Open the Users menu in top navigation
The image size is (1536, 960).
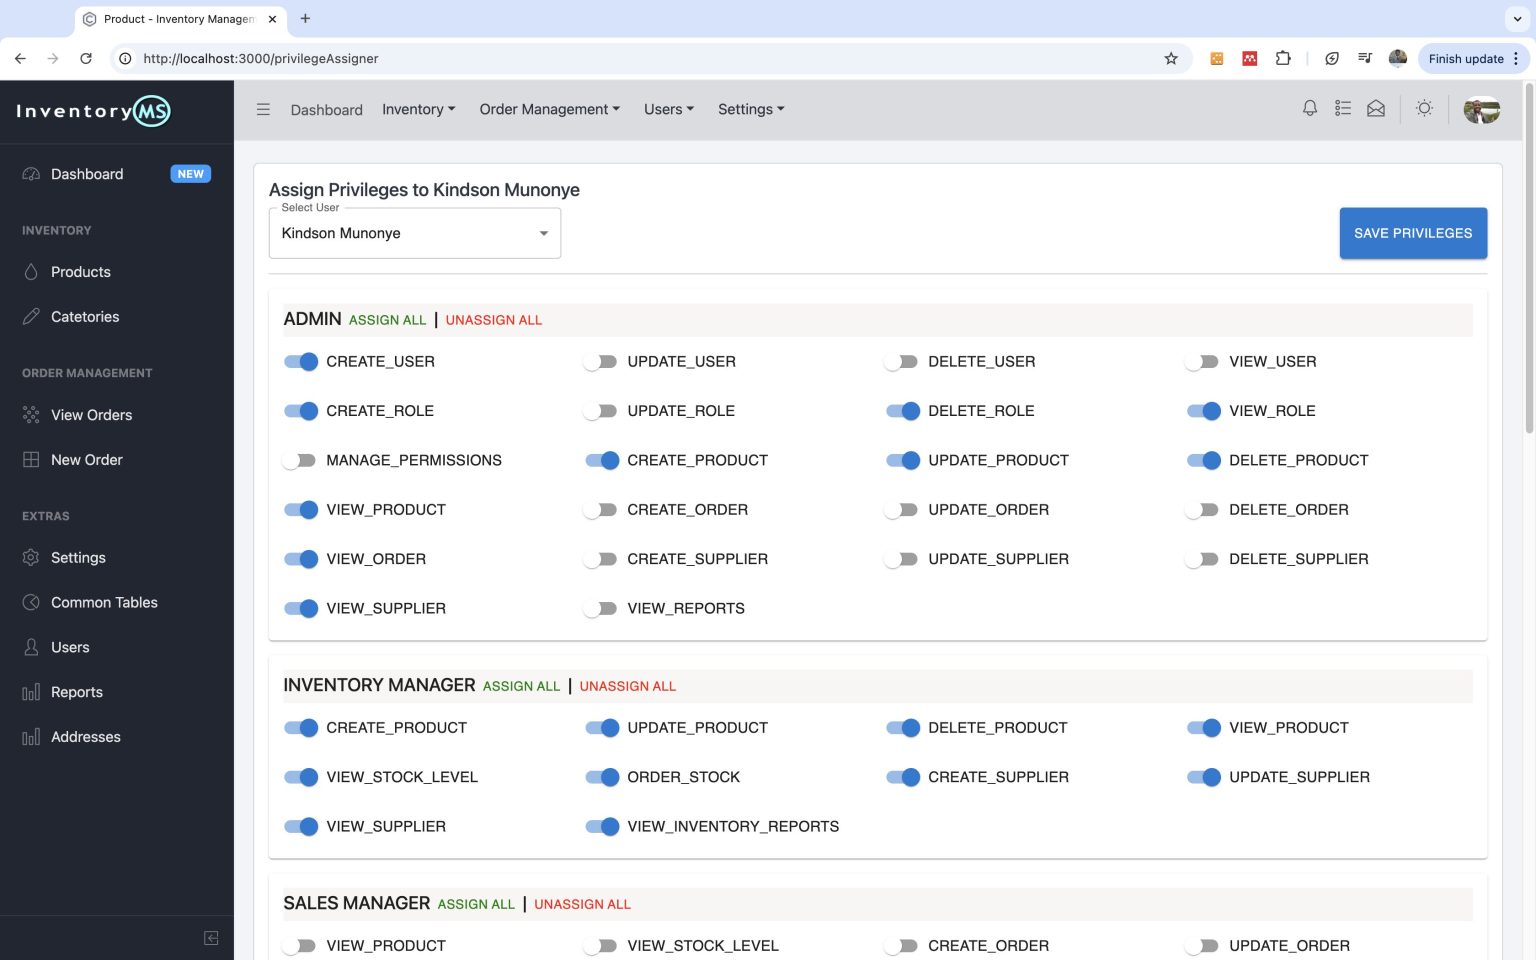point(668,109)
